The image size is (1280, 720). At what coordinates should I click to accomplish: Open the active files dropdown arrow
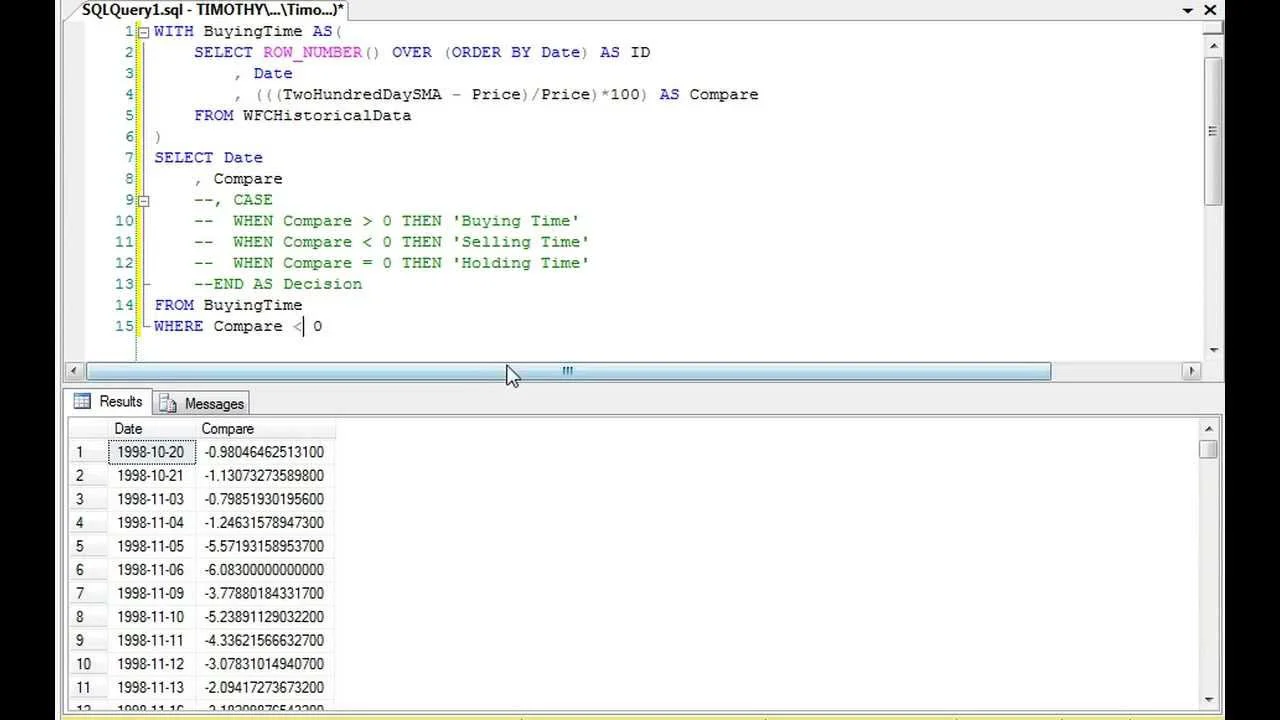[1189, 9]
